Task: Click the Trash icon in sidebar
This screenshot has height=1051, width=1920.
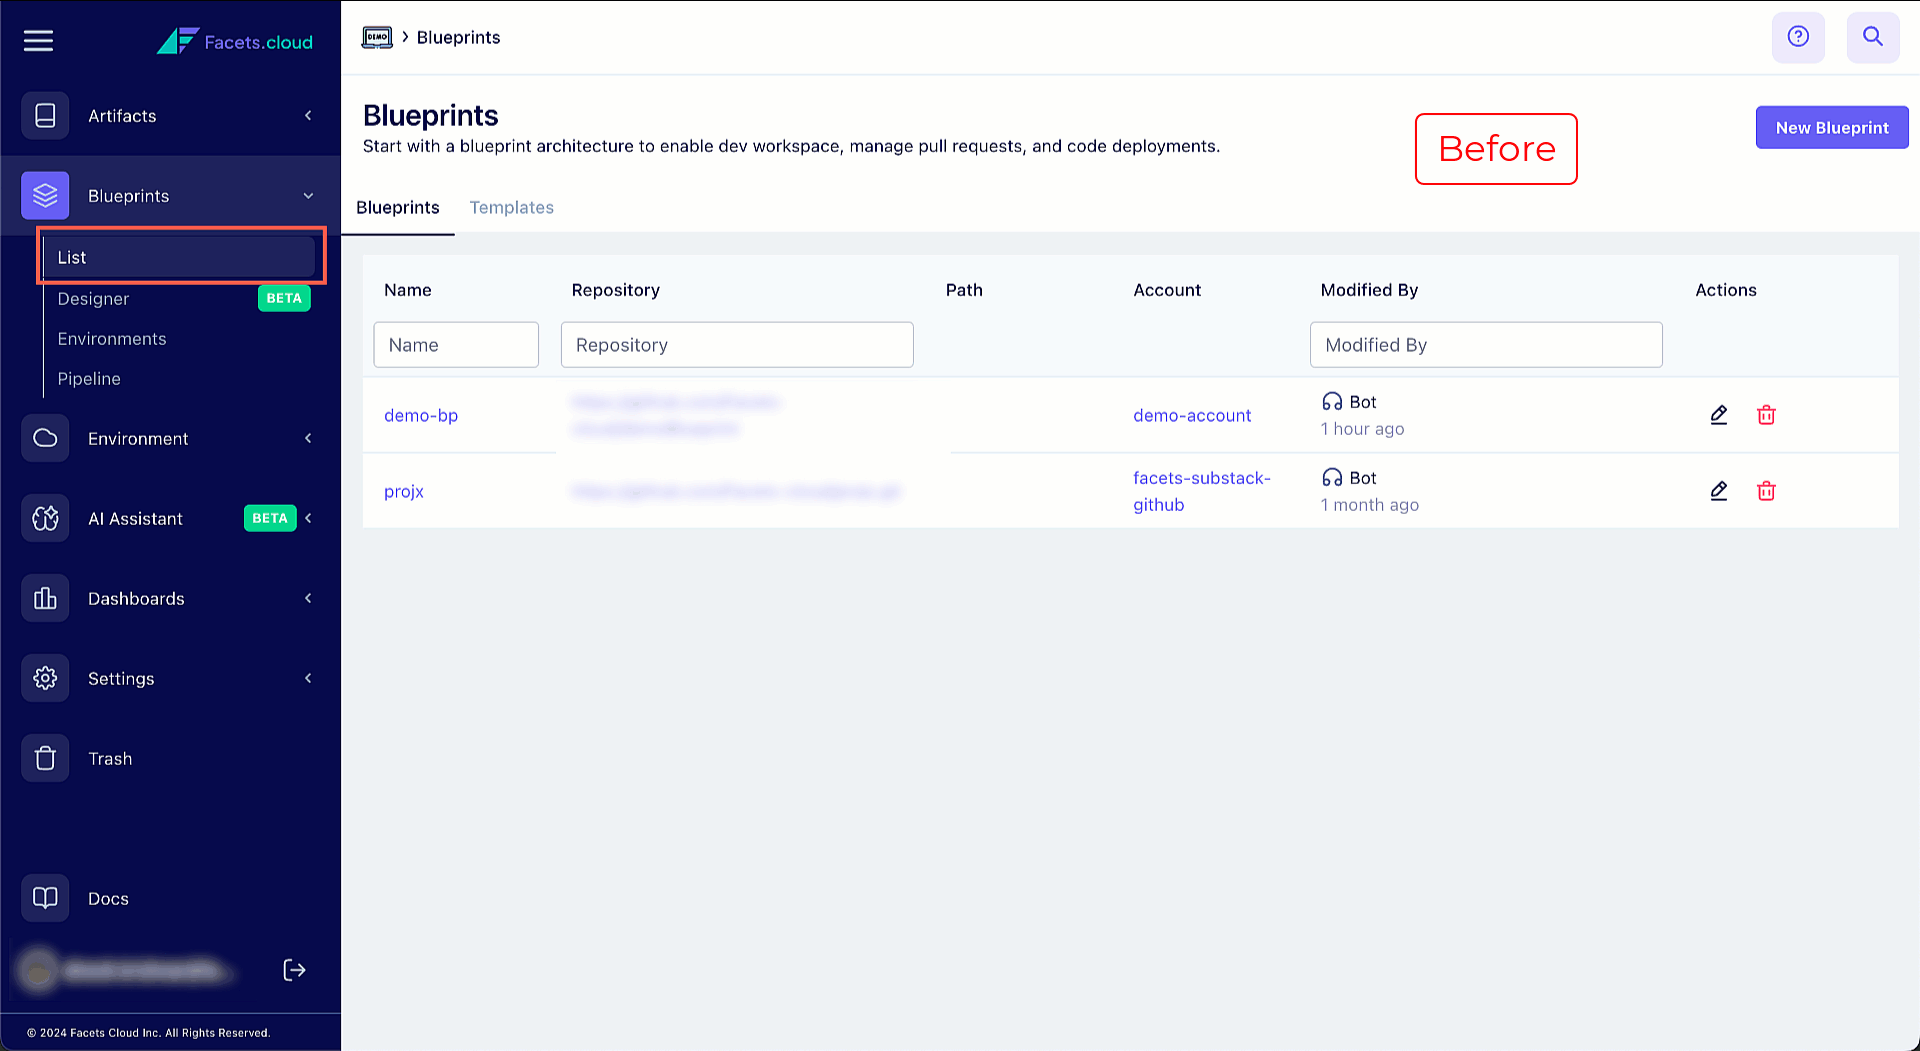Action: [45, 759]
